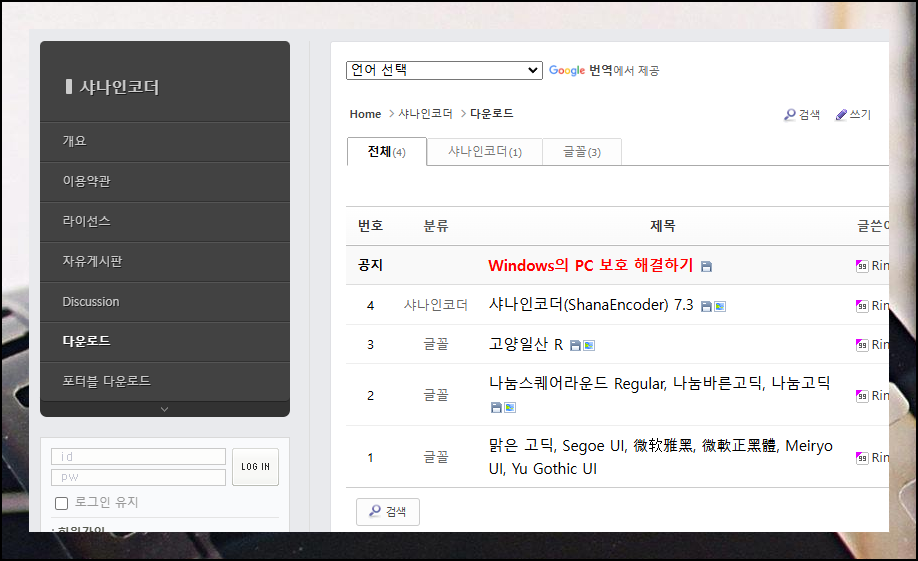Open the 포터블 다운로드 sidebar menu item
Screen dimensions: 918x561
point(165,382)
